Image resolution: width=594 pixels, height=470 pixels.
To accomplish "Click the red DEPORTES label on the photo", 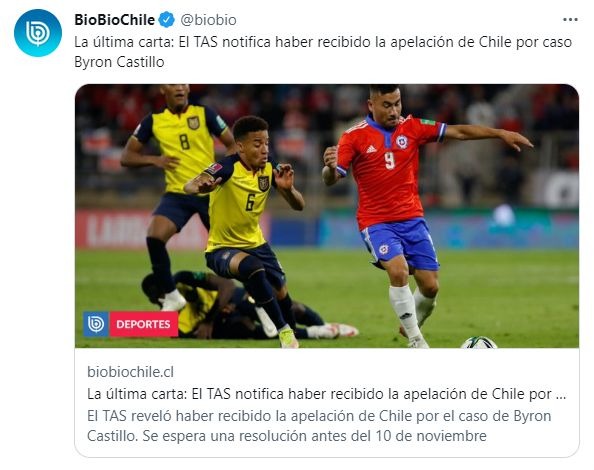I will coord(143,324).
